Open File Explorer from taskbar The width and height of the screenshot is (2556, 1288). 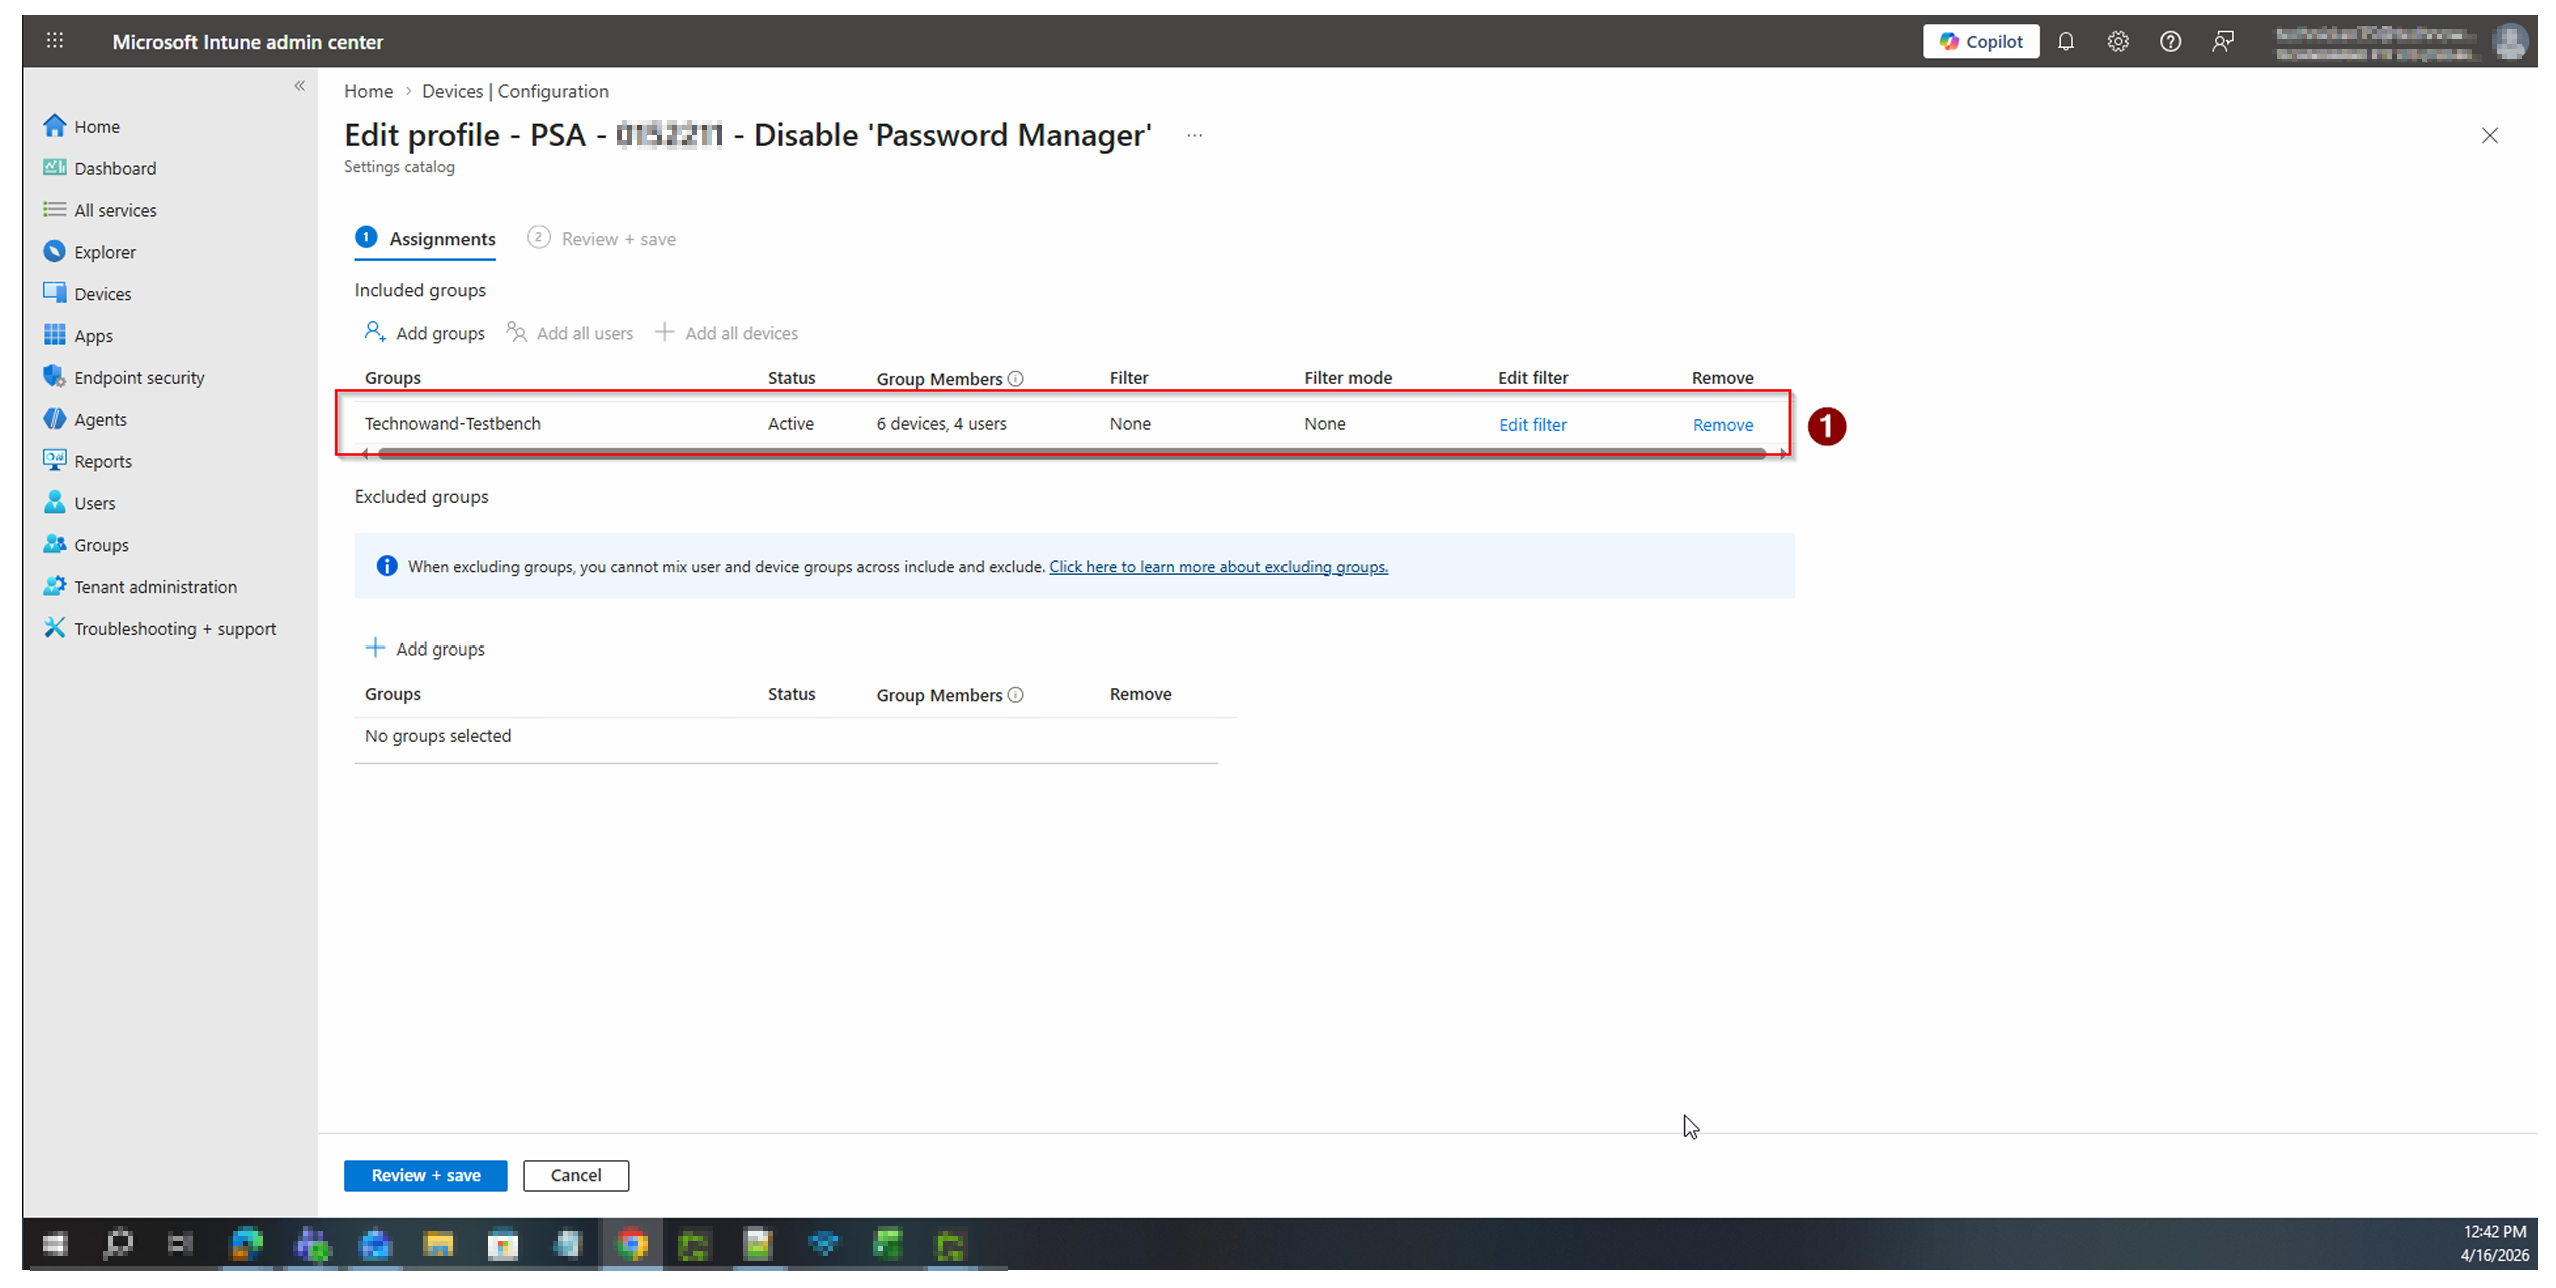[x=438, y=1244]
